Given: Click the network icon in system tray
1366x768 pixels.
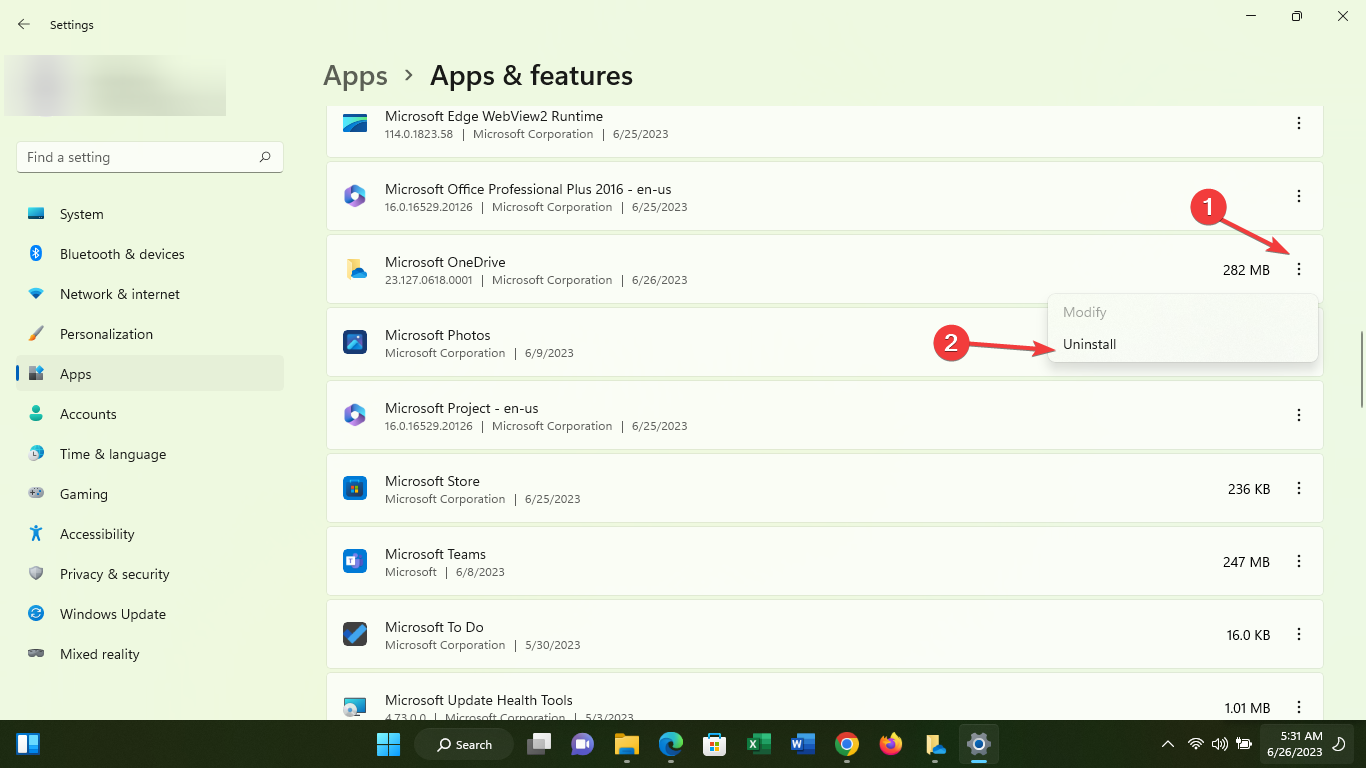Looking at the screenshot, I should (x=1194, y=744).
